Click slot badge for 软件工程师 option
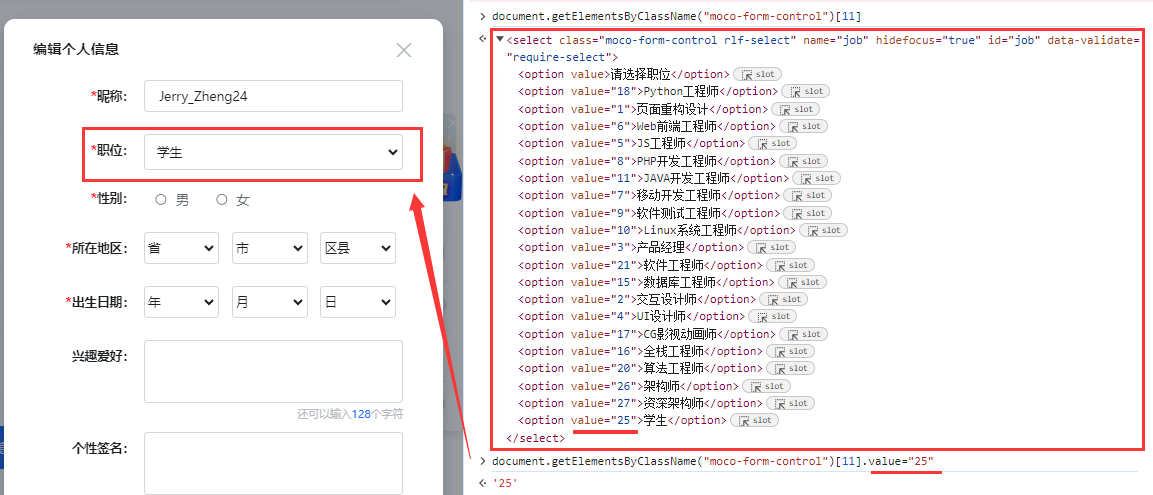Screen dimensions: 1153x495 click(790, 265)
